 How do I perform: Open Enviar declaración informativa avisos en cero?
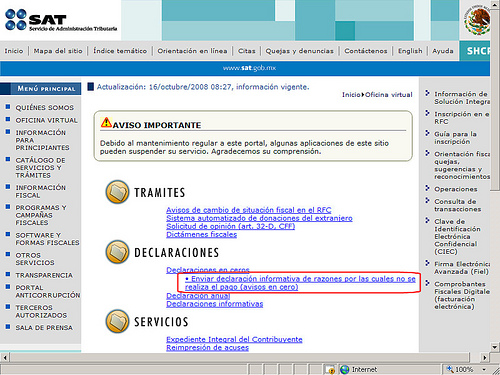[300, 283]
